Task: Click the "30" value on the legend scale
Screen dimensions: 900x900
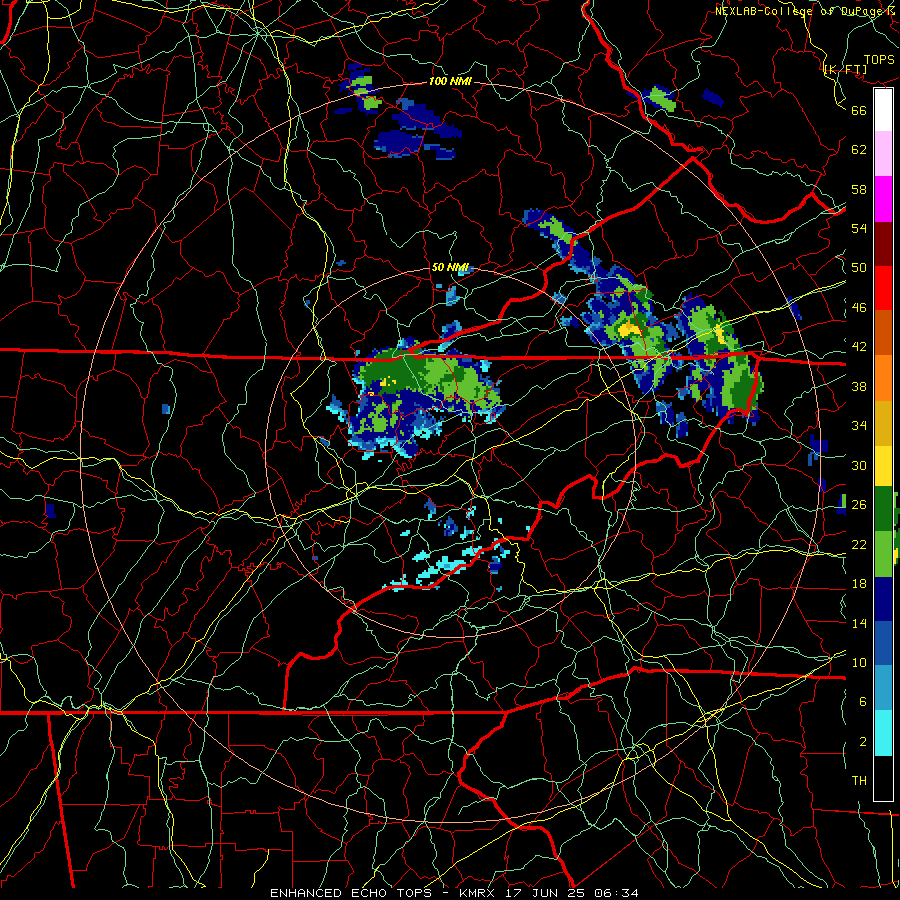Action: pyautogui.click(x=859, y=465)
